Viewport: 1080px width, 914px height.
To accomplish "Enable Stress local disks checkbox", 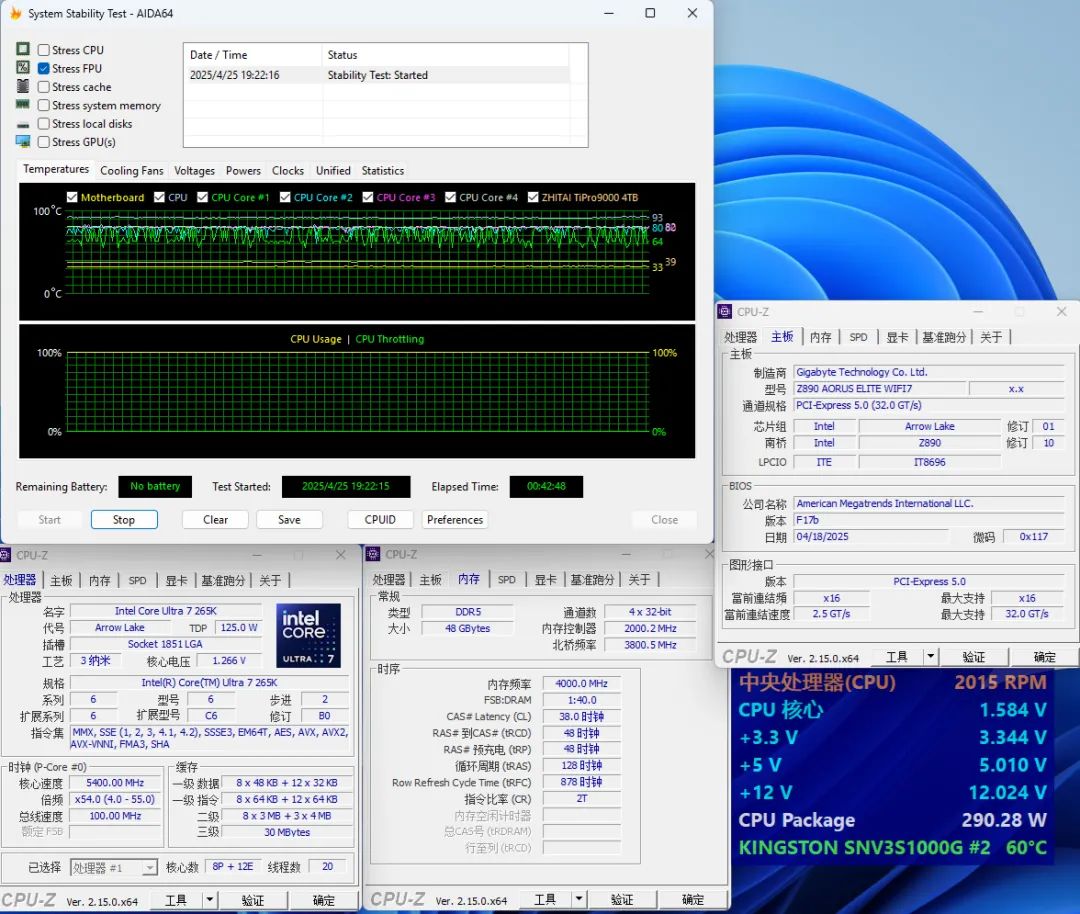I will coord(43,123).
